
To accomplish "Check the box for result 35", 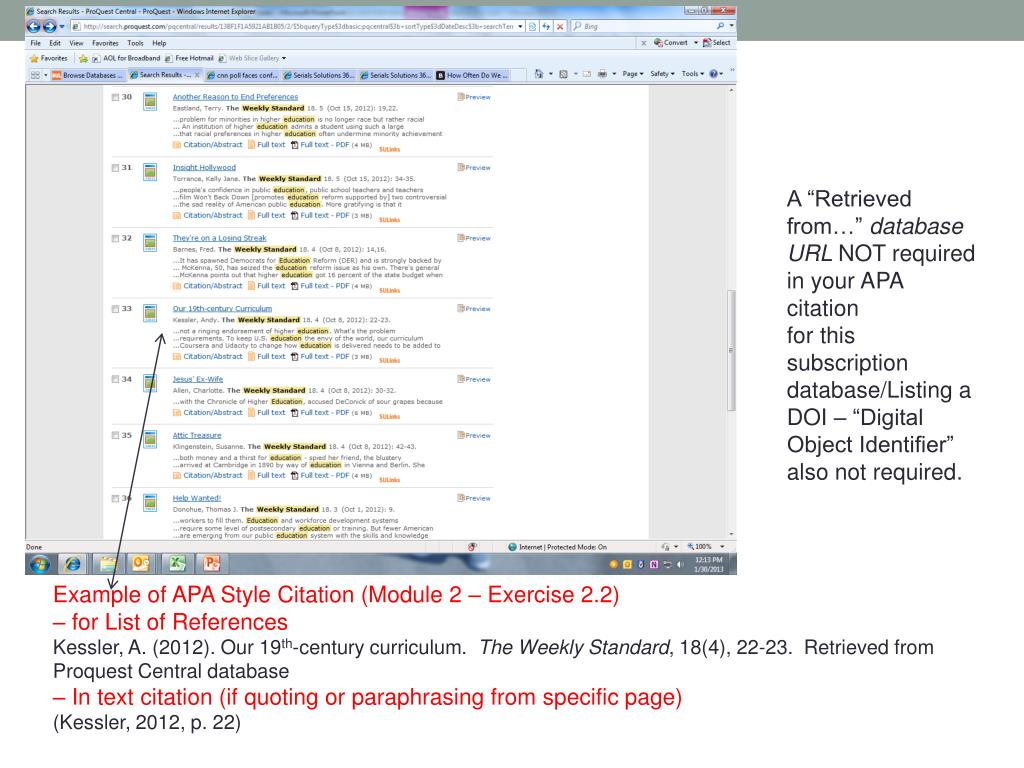I will click(x=116, y=436).
